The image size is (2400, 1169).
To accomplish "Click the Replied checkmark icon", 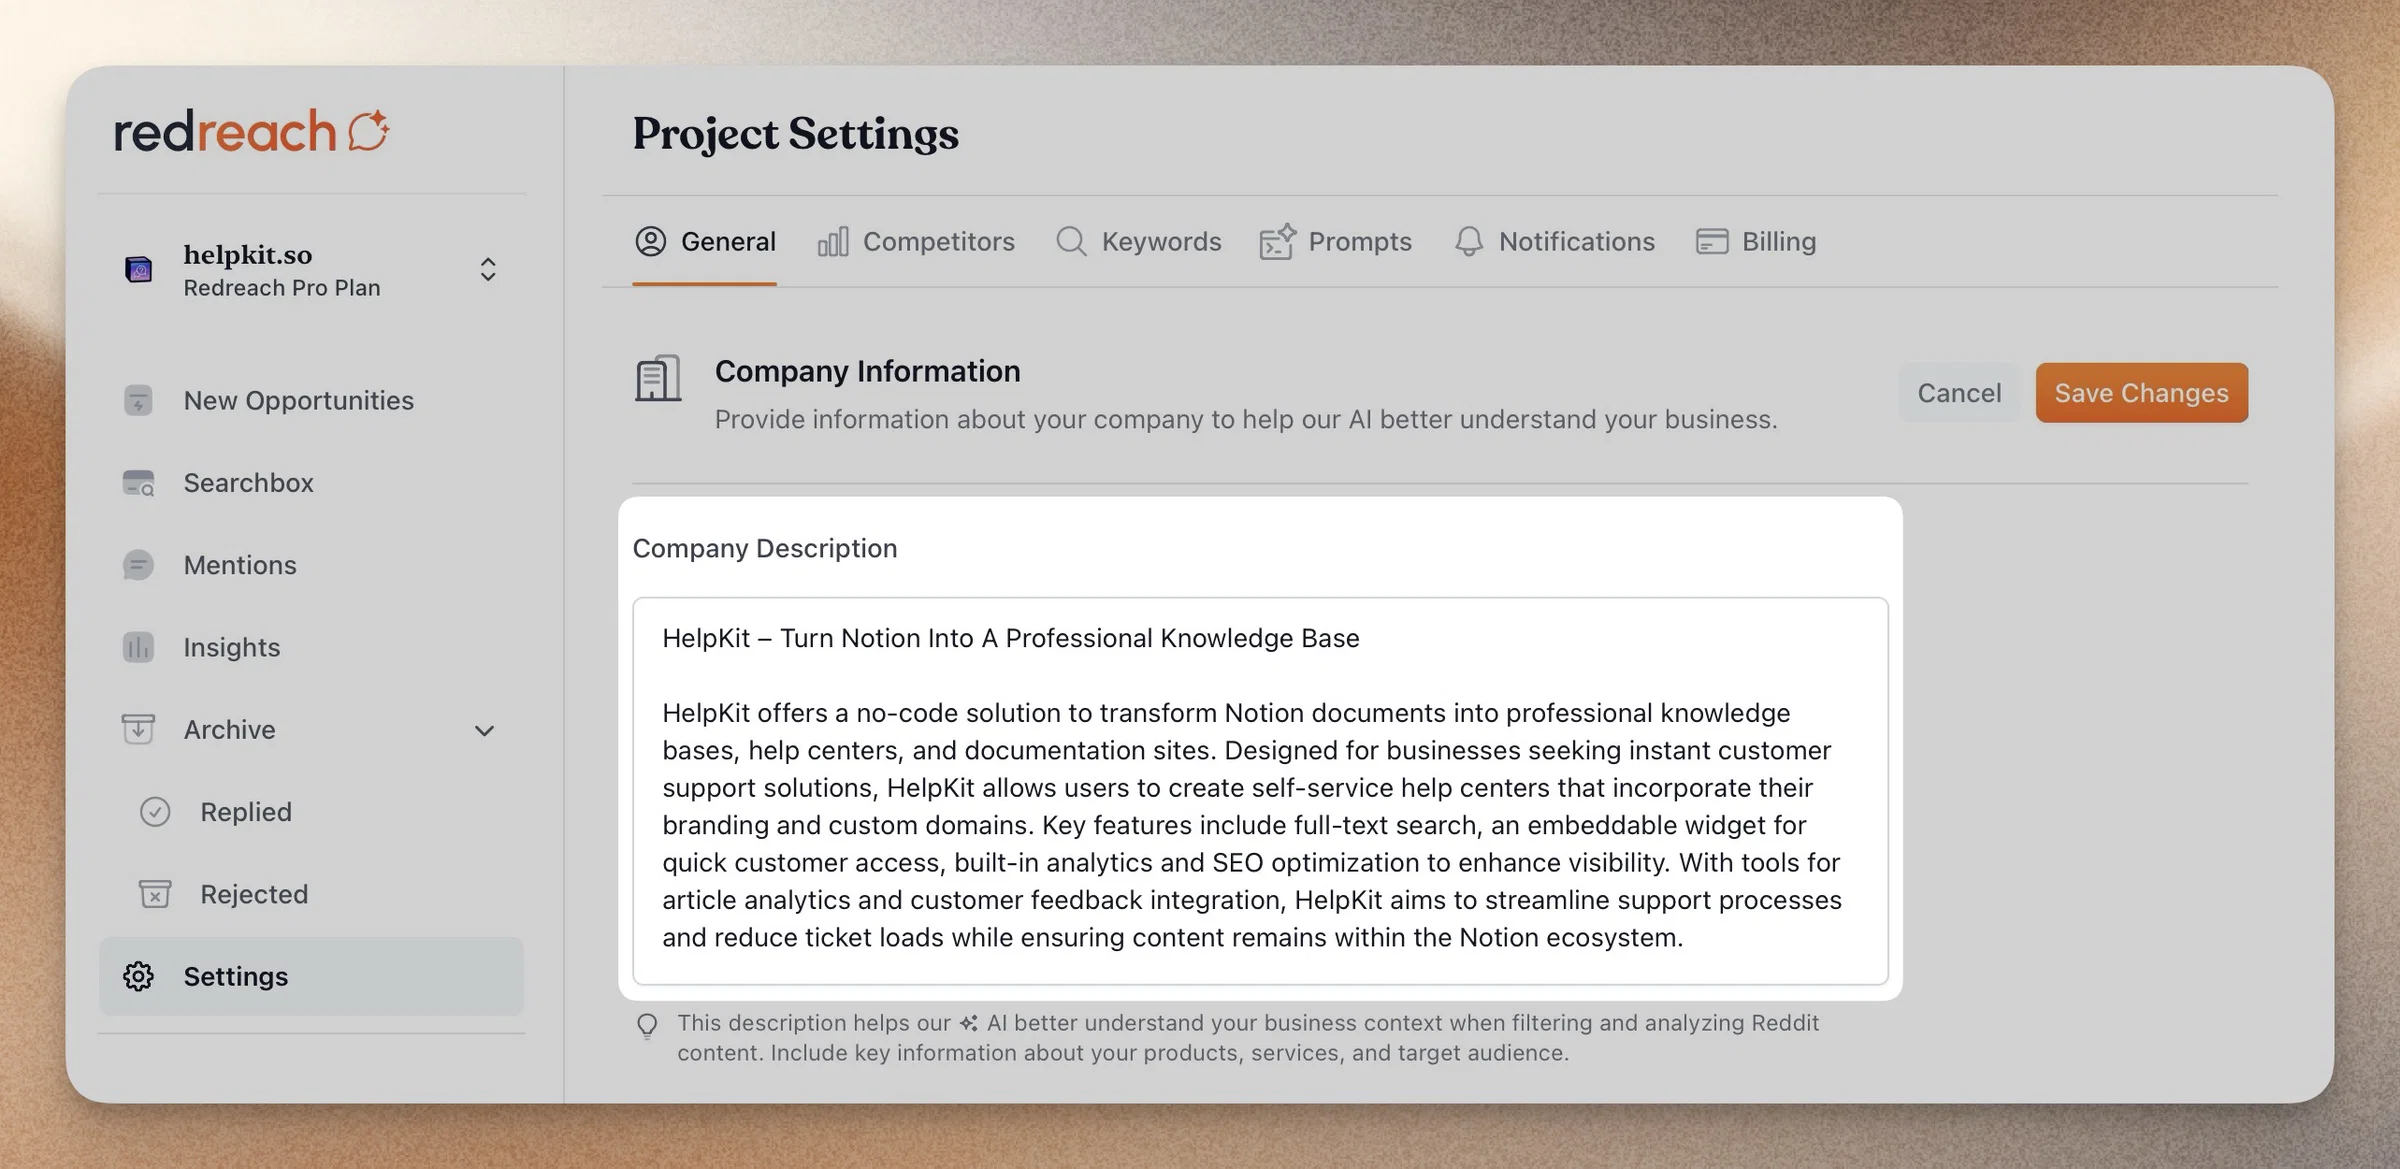I will click(155, 812).
